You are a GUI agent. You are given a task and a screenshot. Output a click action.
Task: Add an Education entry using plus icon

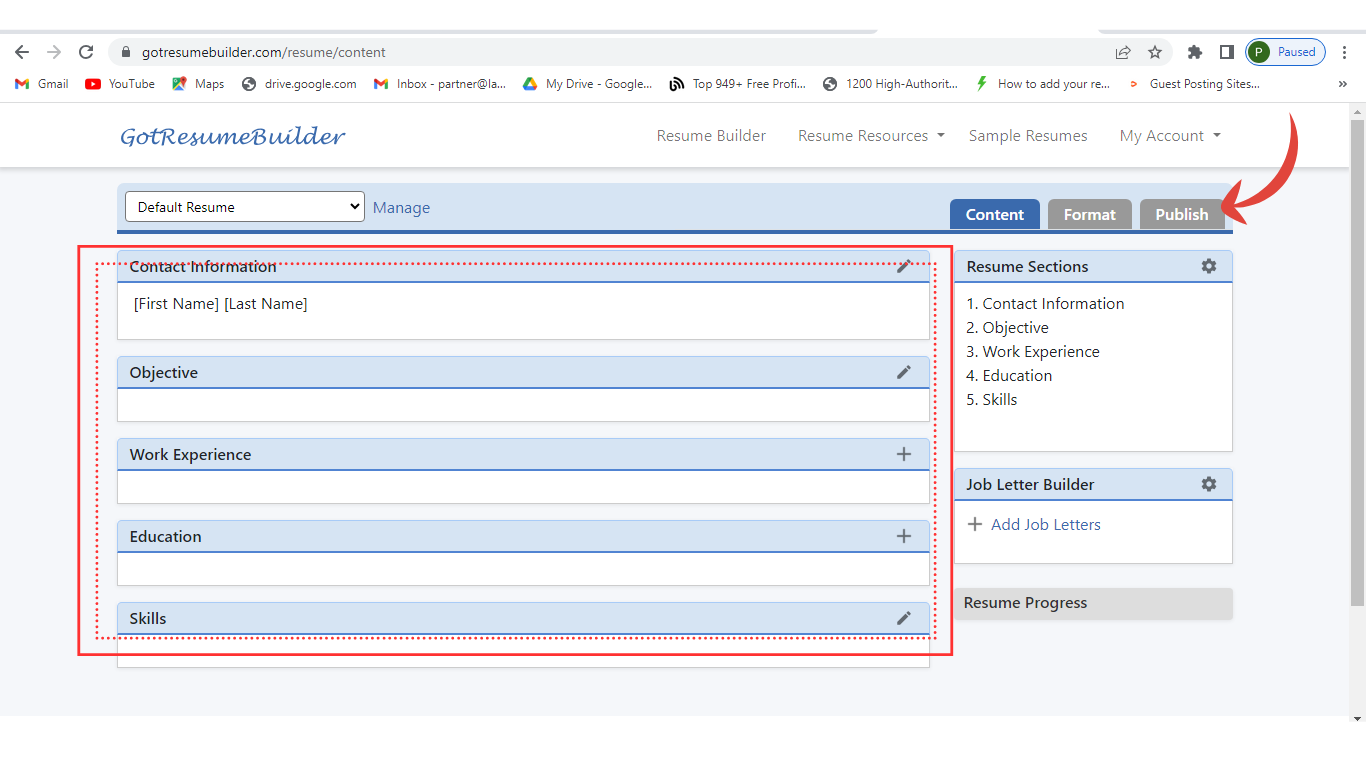903,536
